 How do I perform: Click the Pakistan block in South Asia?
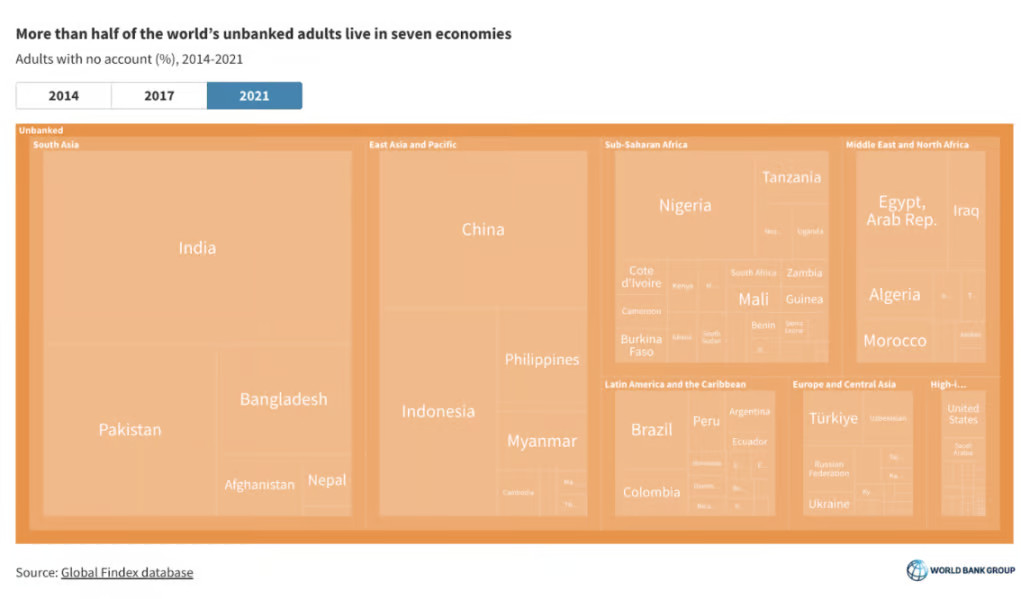click(130, 430)
